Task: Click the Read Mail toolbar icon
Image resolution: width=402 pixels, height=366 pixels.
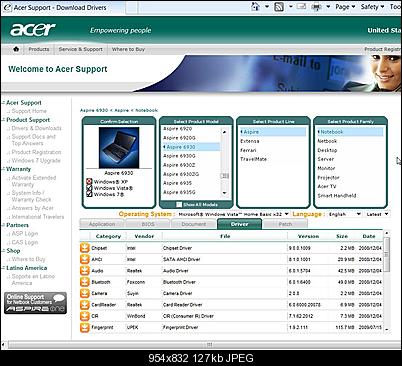Action: point(301,7)
